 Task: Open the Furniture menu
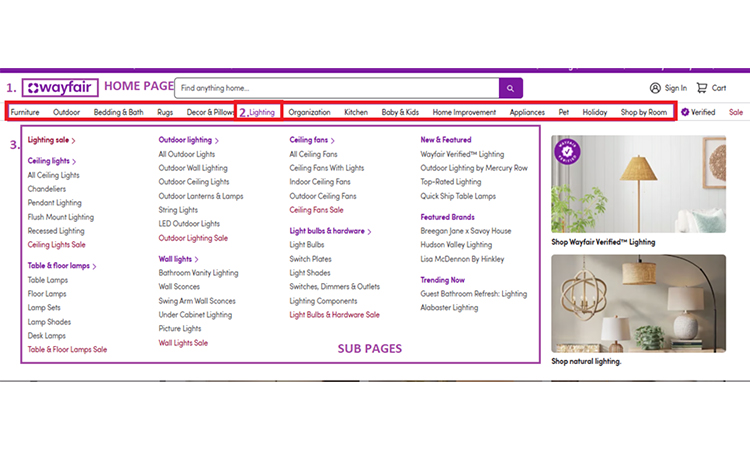point(25,112)
